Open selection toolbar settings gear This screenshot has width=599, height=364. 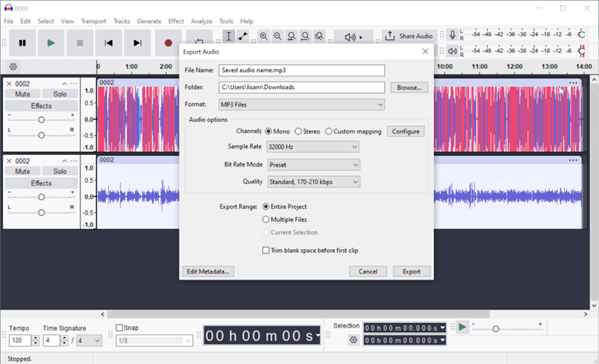pos(353,340)
